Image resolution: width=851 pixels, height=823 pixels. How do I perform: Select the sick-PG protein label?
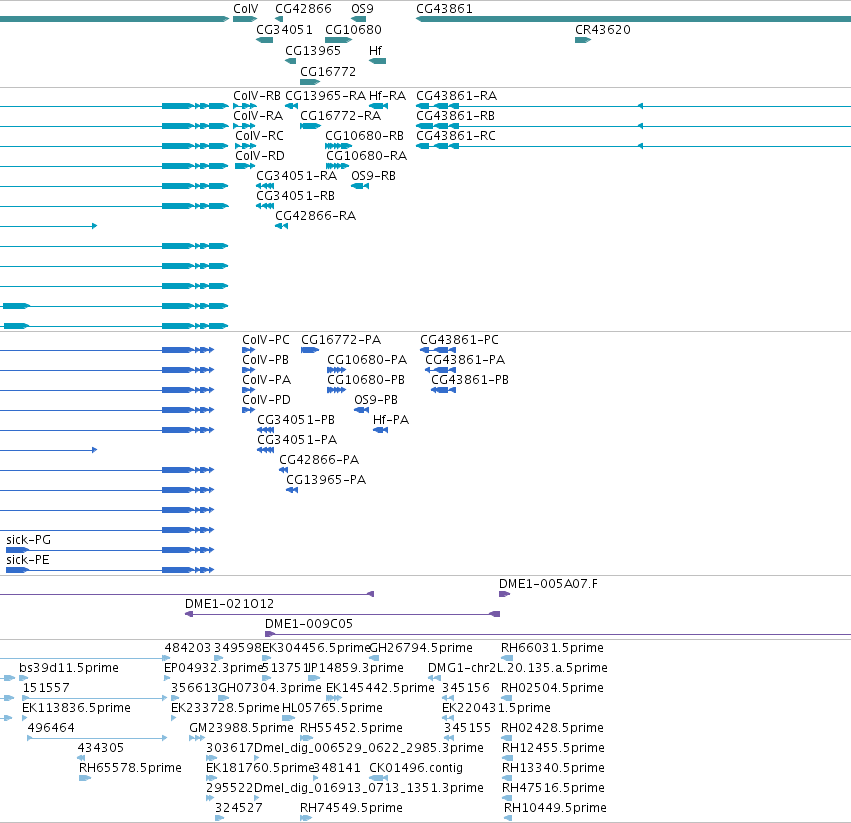[x=28, y=540]
